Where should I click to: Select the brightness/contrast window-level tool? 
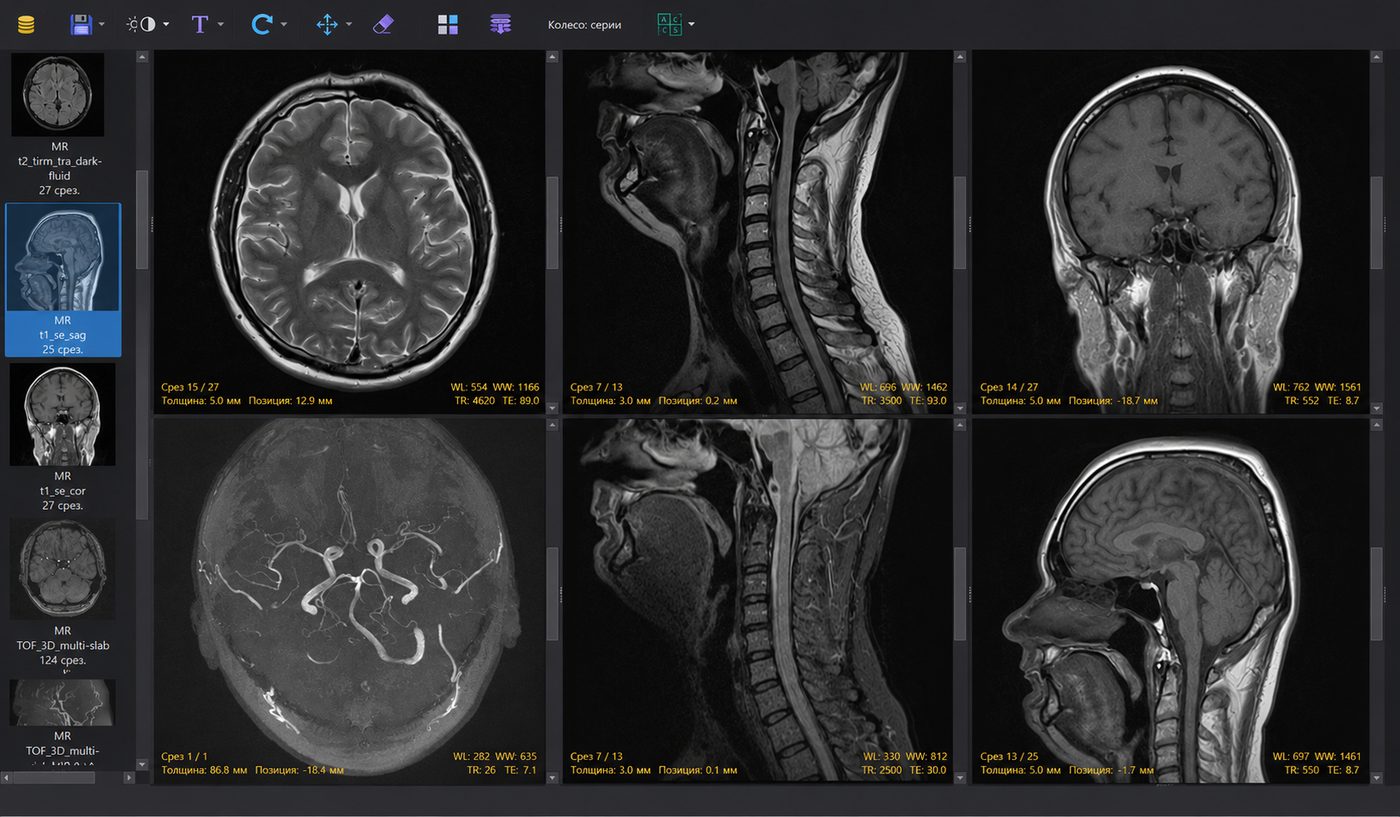point(141,25)
